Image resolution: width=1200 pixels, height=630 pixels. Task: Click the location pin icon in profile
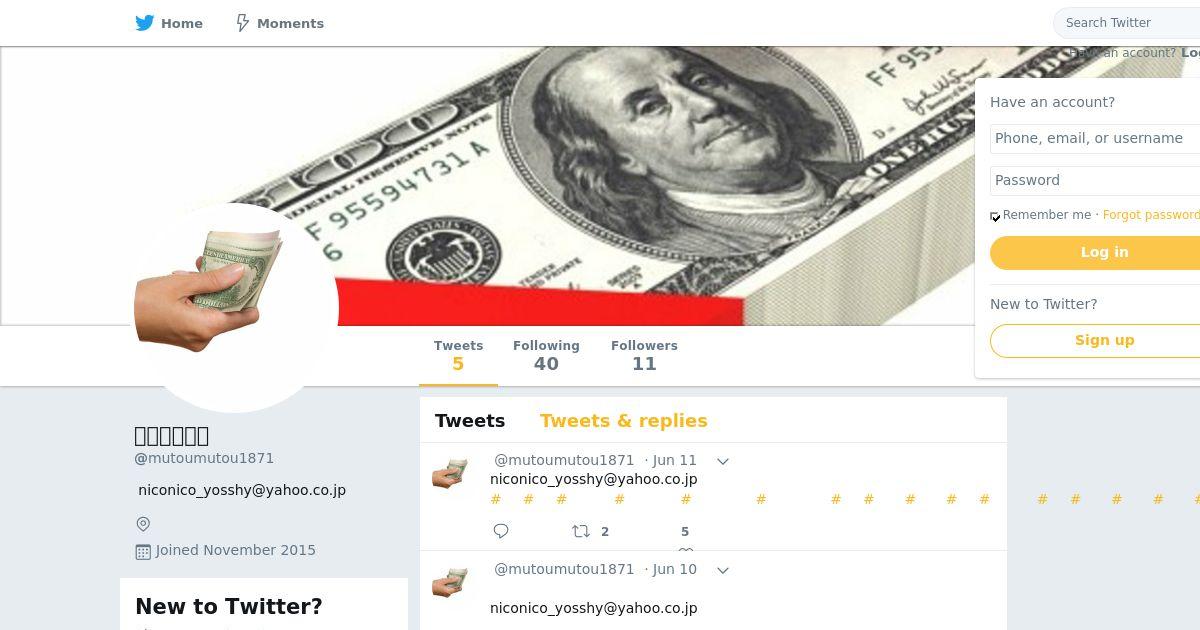coord(143,524)
